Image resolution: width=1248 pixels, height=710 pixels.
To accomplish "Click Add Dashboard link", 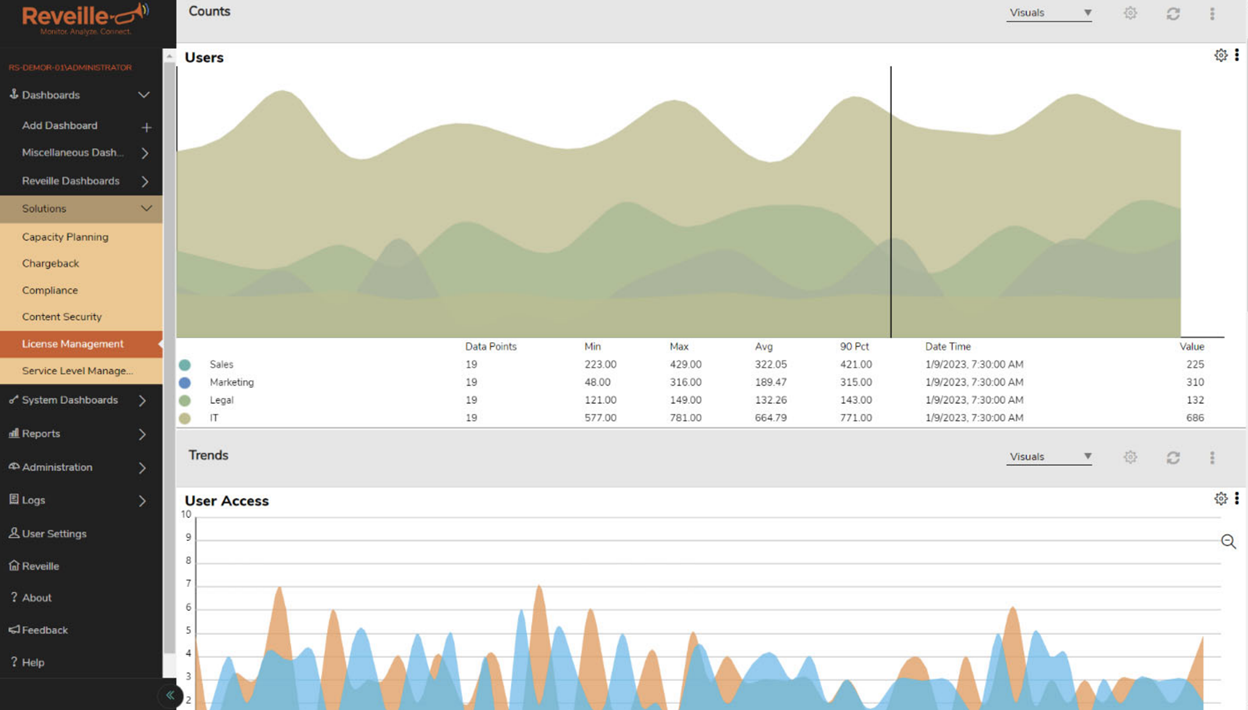I will 60,126.
